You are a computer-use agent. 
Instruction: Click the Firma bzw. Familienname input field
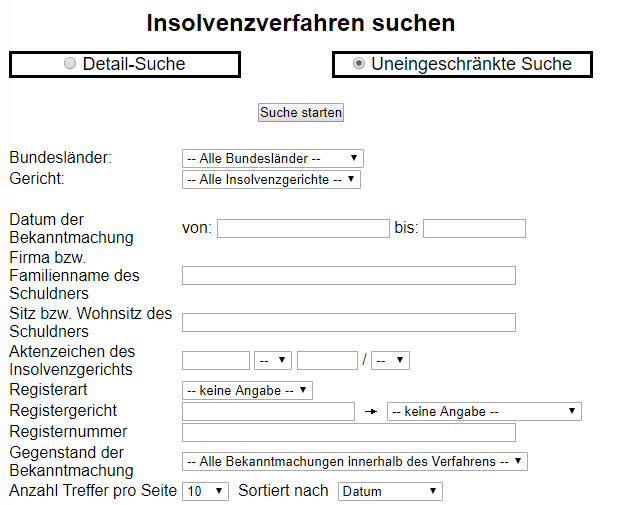[348, 276]
